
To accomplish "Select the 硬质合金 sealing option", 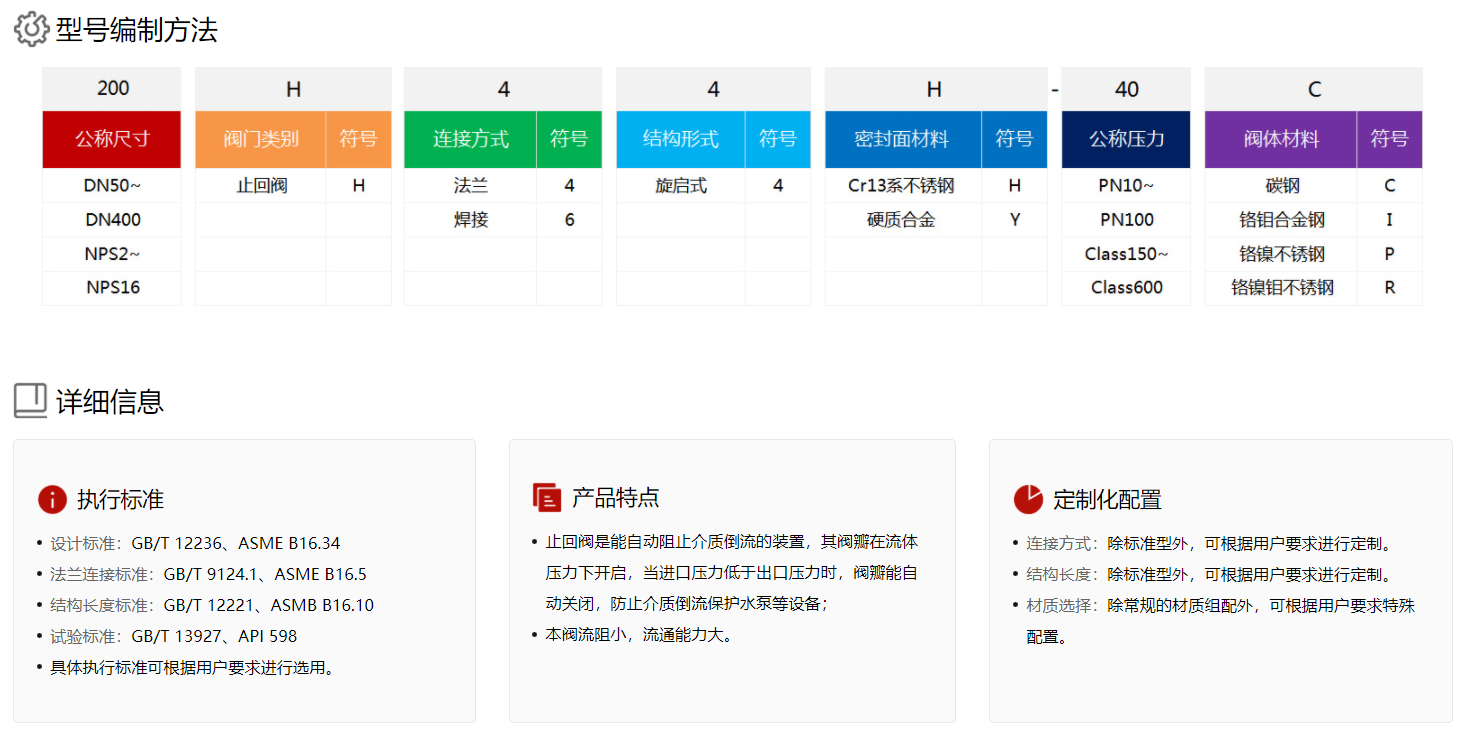I will 902,219.
